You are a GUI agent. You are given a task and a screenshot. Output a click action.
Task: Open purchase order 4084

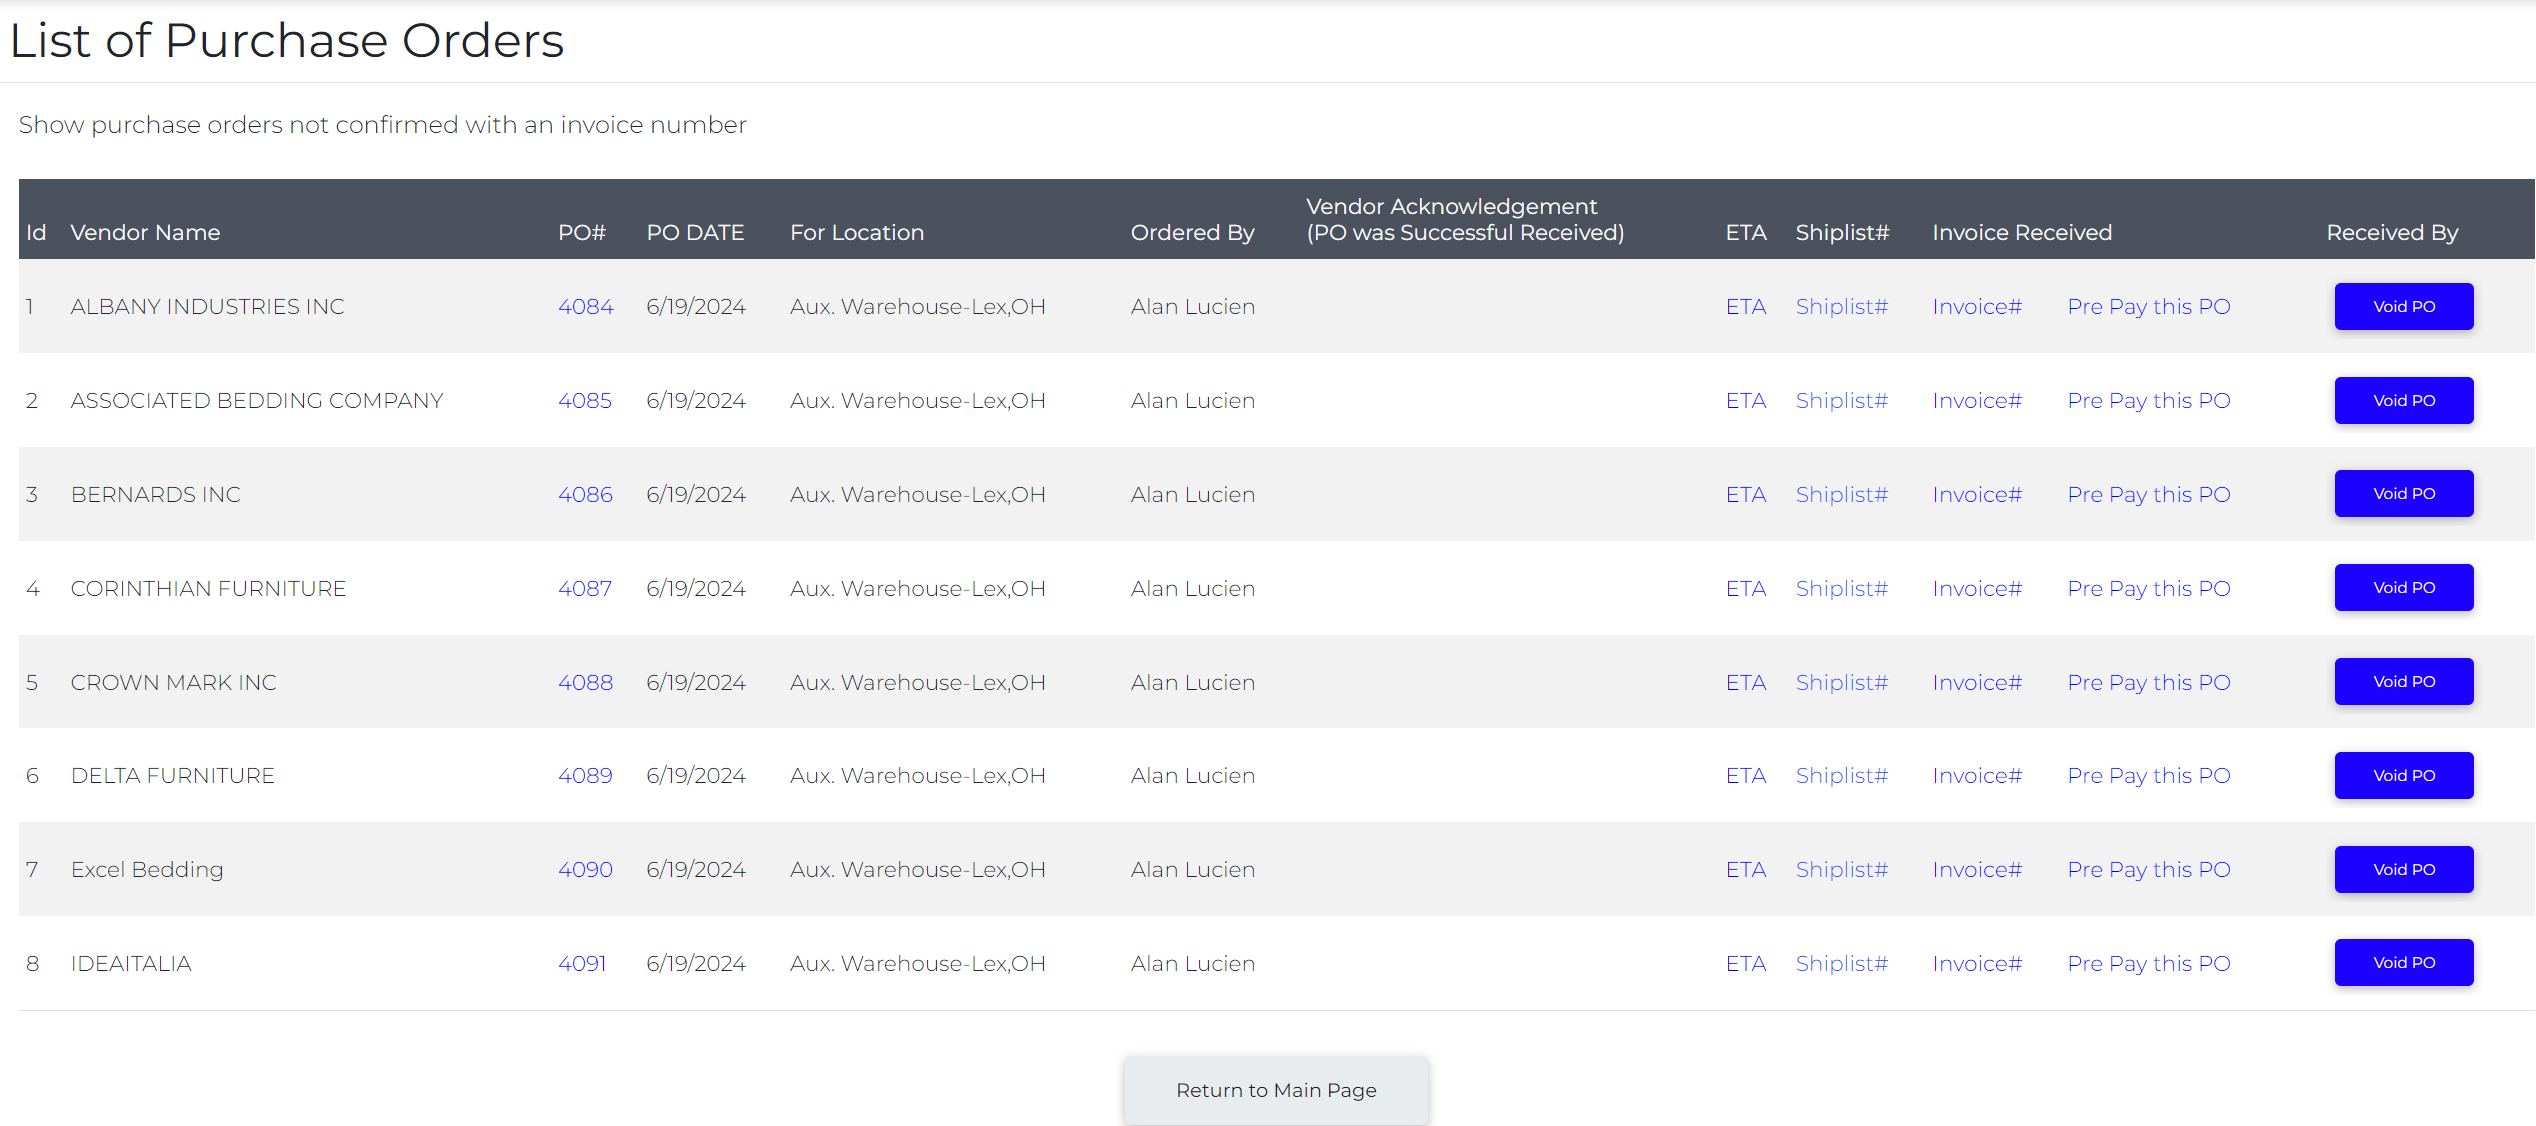[x=585, y=307]
